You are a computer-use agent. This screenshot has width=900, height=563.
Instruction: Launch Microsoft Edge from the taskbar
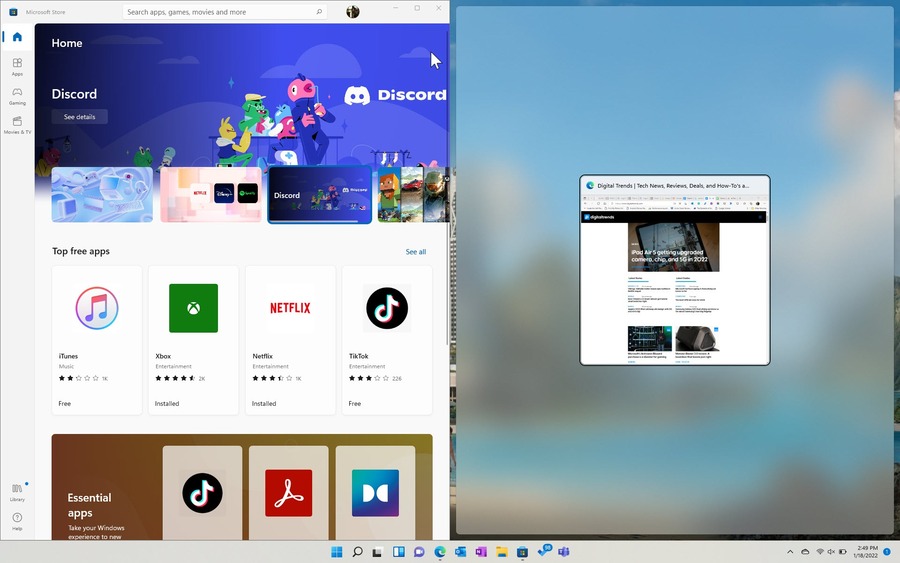pyautogui.click(x=440, y=552)
